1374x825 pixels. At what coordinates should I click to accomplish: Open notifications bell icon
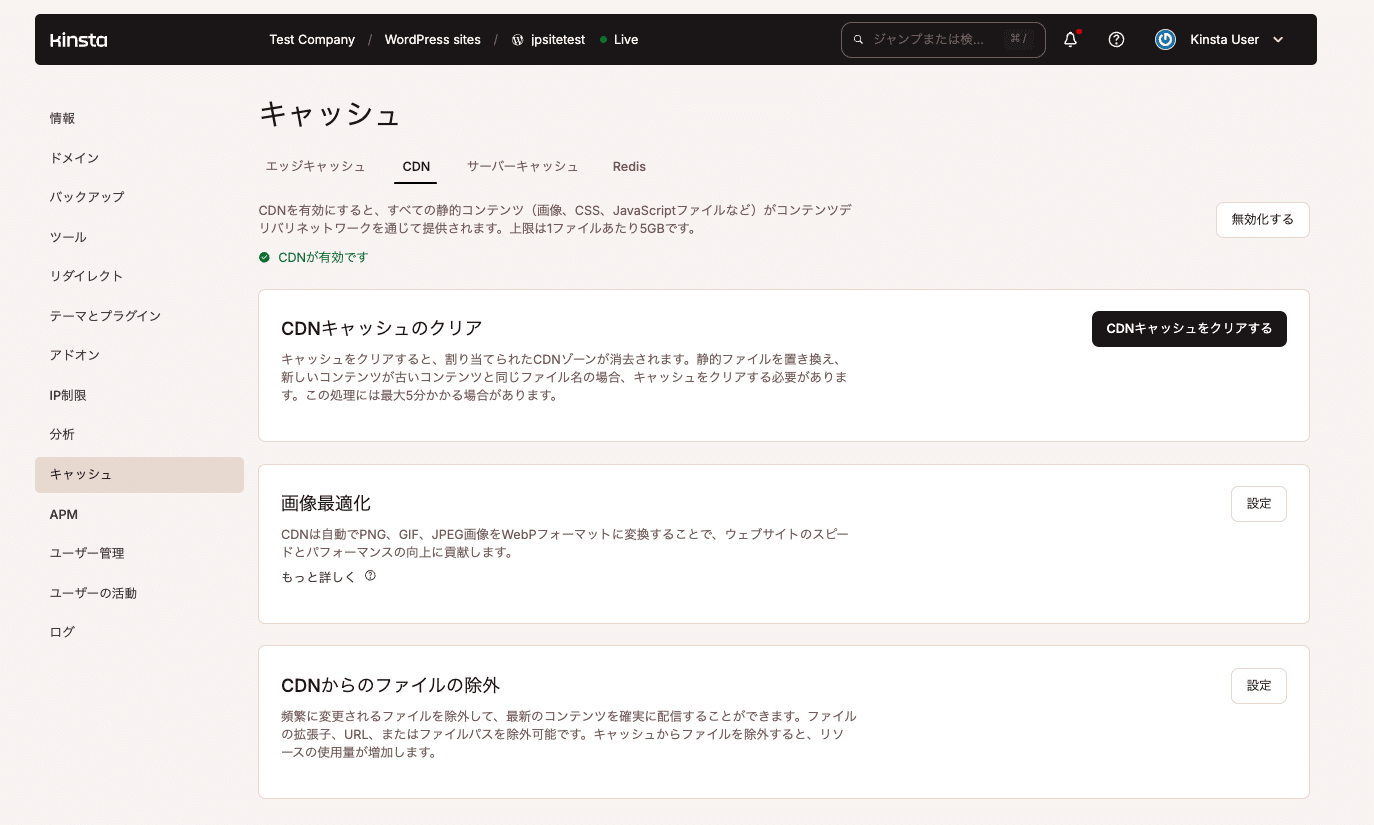[1070, 40]
